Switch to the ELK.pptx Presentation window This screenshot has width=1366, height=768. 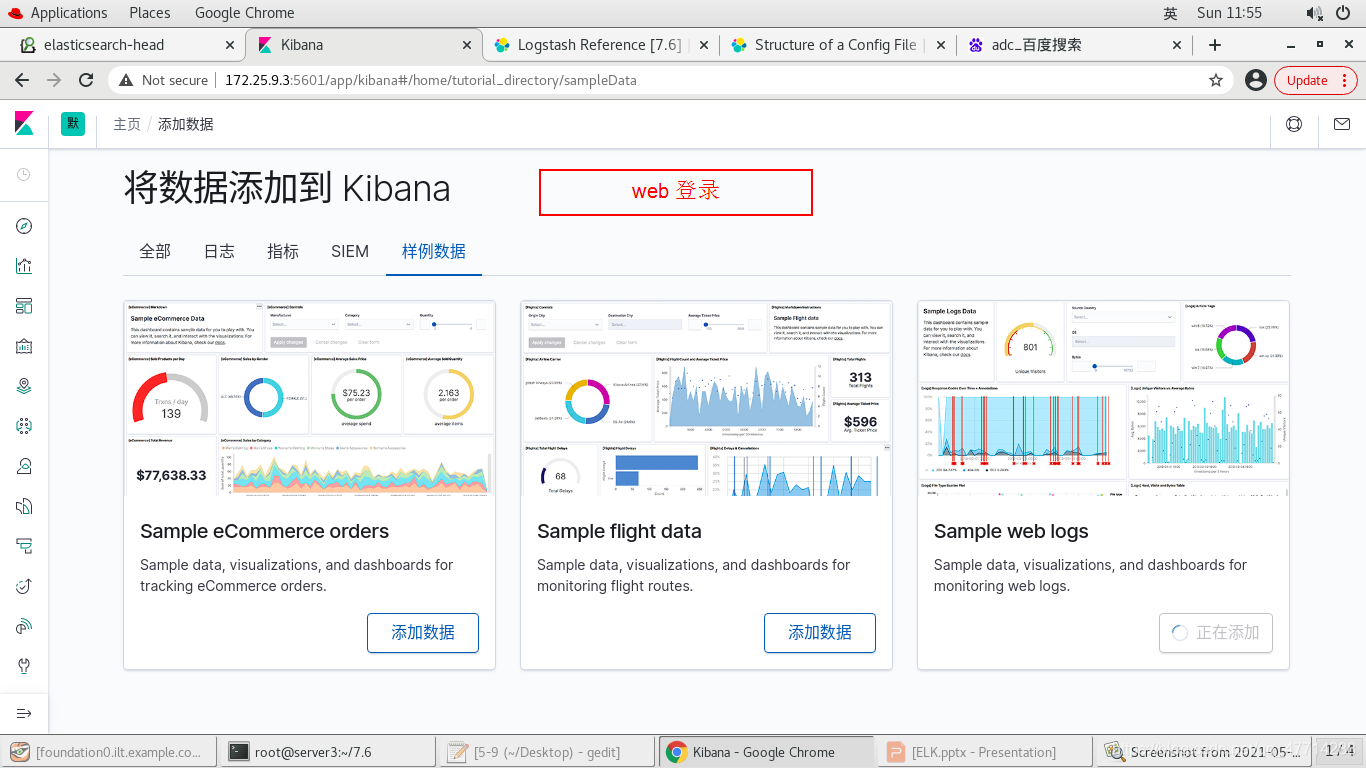tap(984, 752)
